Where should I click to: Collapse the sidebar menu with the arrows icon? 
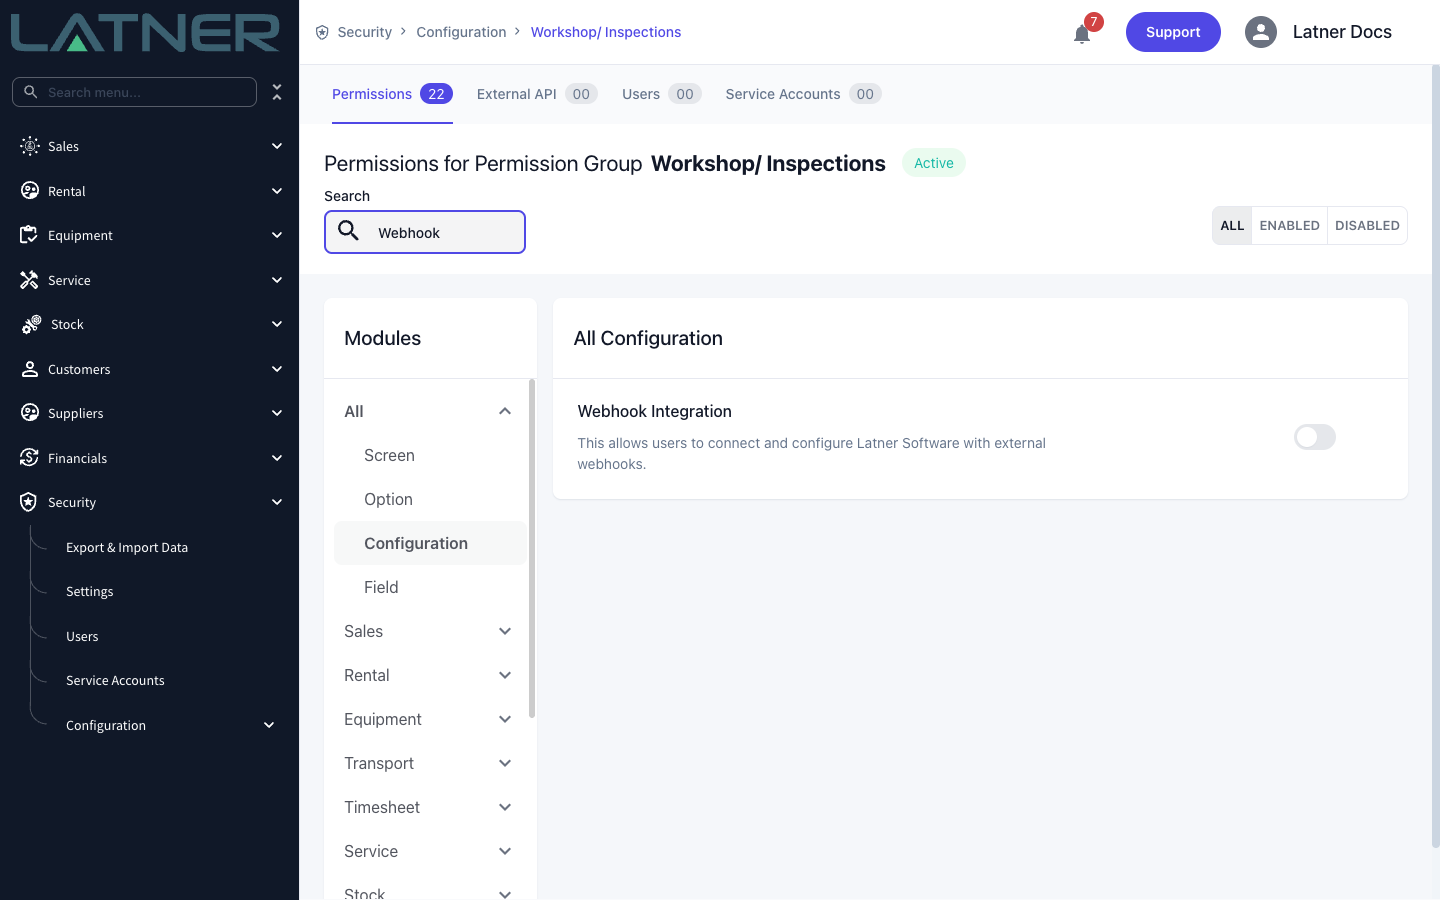point(277,92)
